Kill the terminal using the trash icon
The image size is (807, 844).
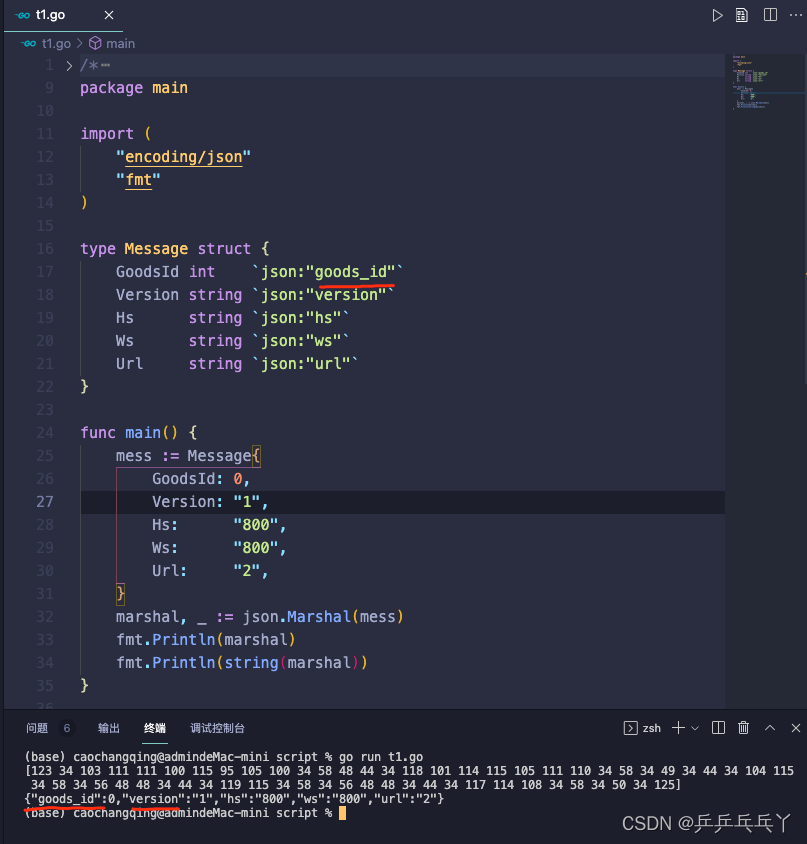click(744, 728)
